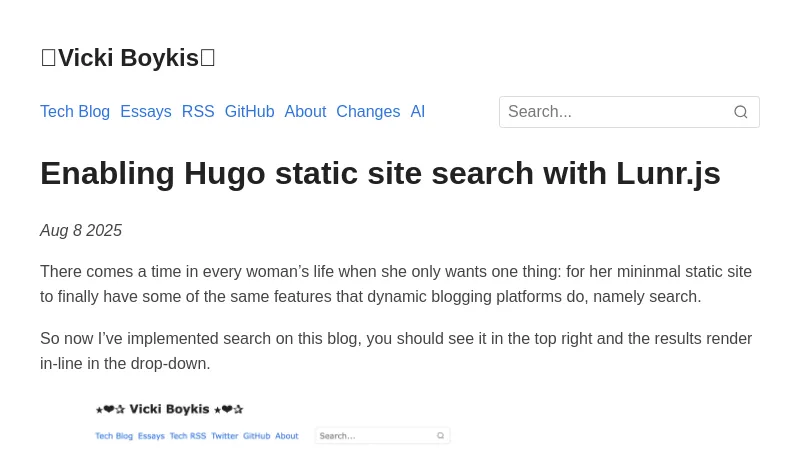Click the About link in embedded screenshot
The image size is (800, 450).
point(287,436)
